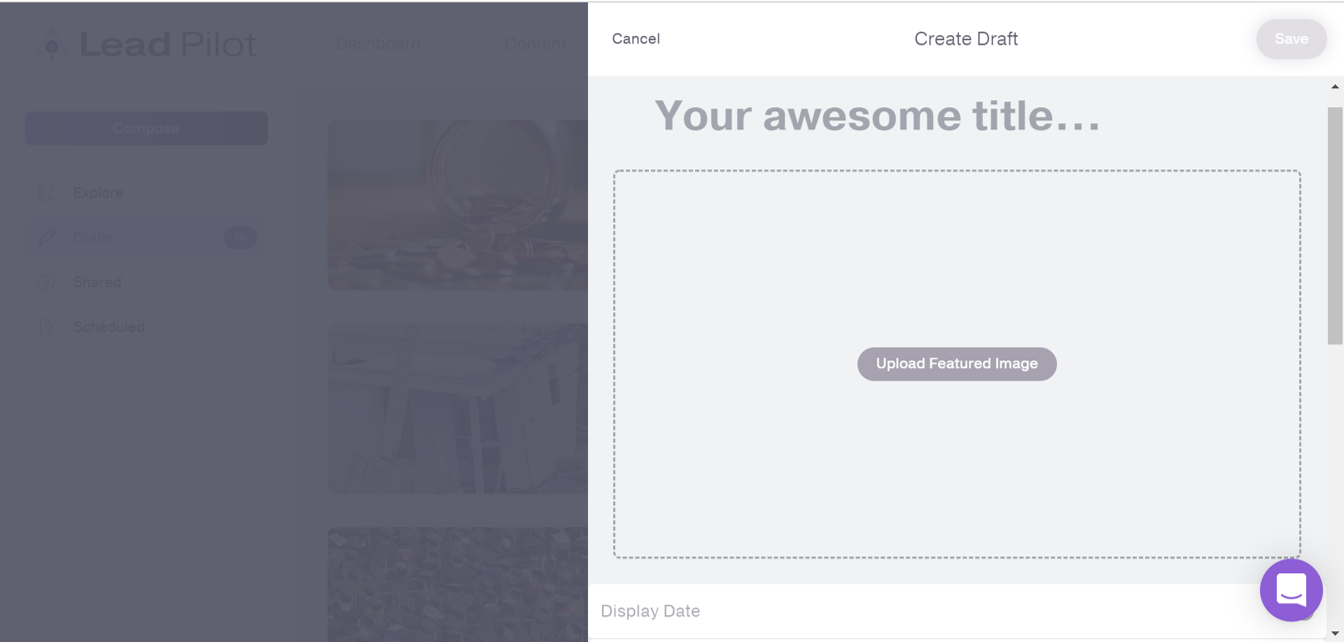Screen dimensions: 1344x642
Task: Click the Lead Pilot brand name
Action: tap(168, 45)
